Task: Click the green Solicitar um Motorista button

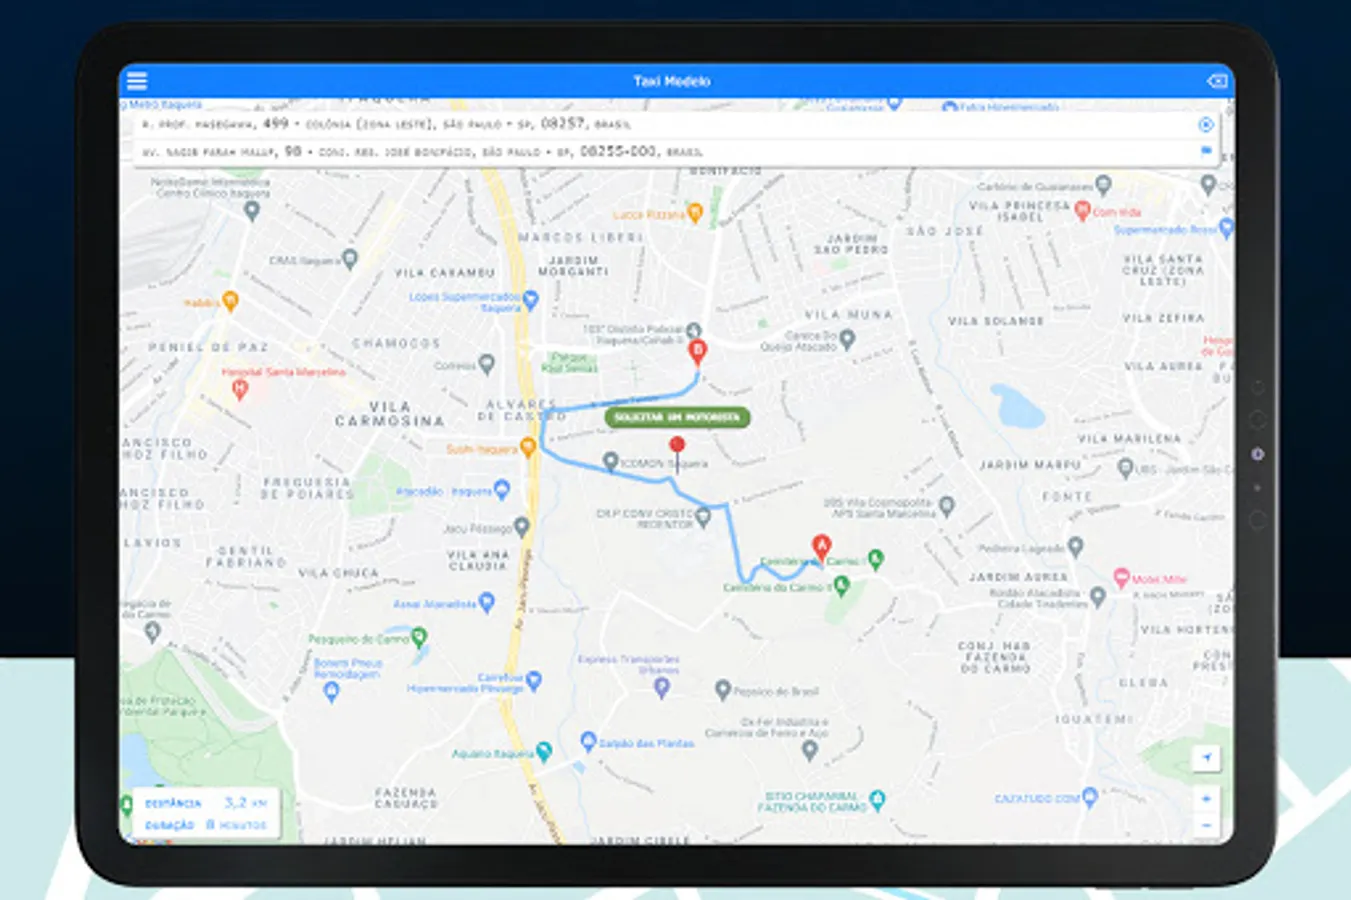Action: coord(677,417)
